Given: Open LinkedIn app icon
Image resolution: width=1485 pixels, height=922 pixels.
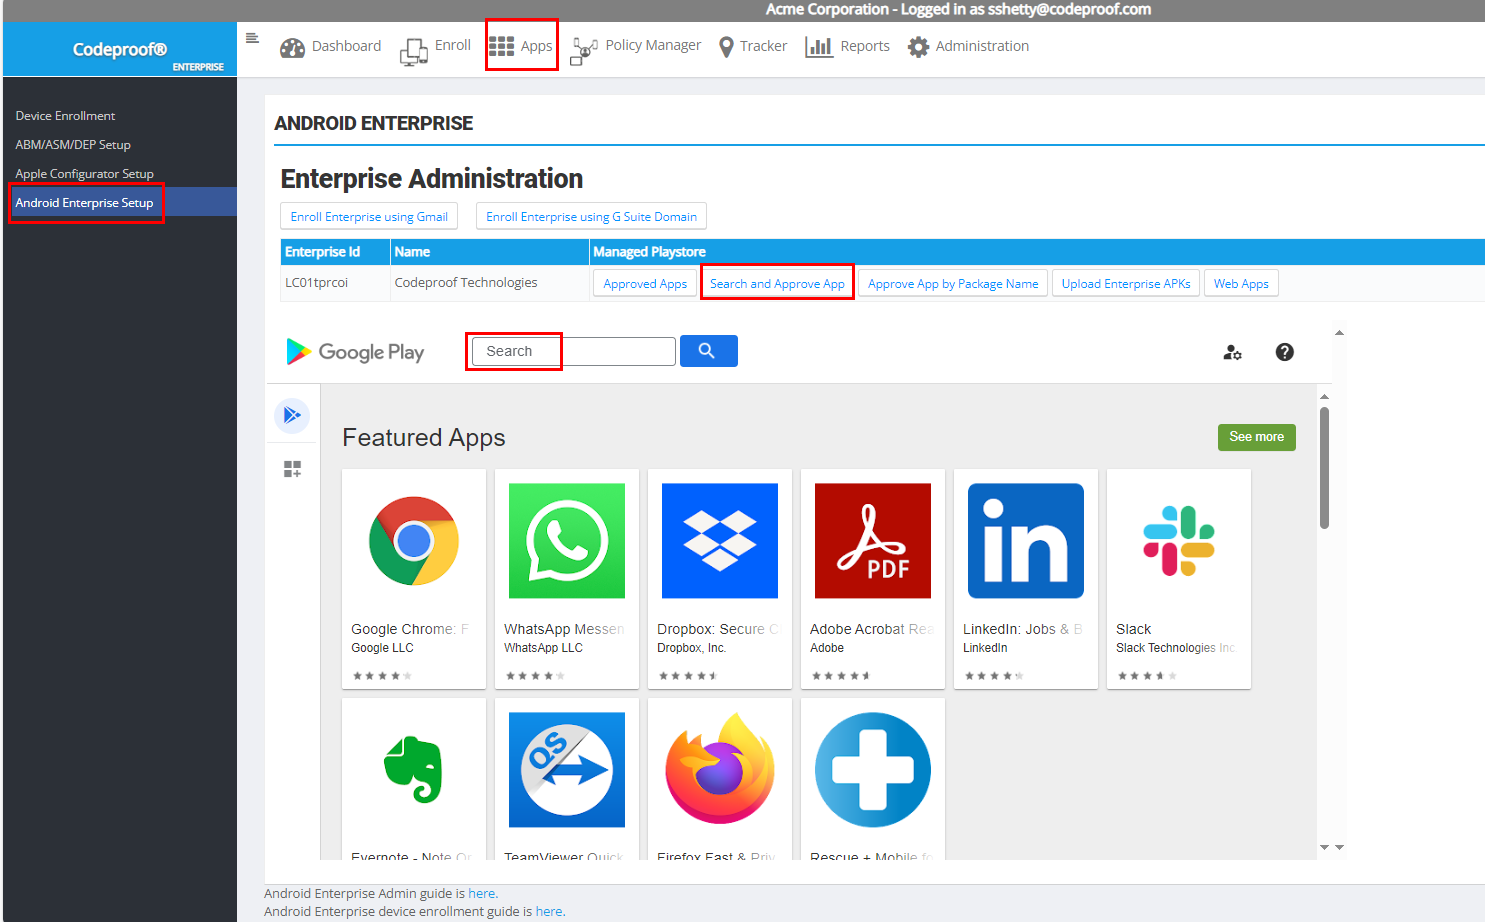Looking at the screenshot, I should coord(1026,541).
